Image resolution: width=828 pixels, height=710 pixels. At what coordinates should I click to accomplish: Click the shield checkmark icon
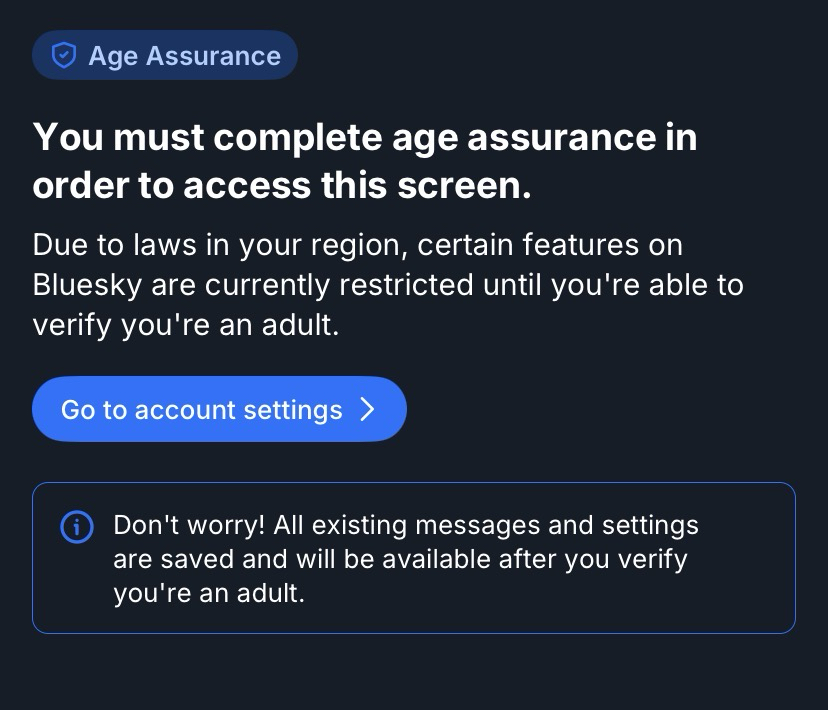coord(64,56)
